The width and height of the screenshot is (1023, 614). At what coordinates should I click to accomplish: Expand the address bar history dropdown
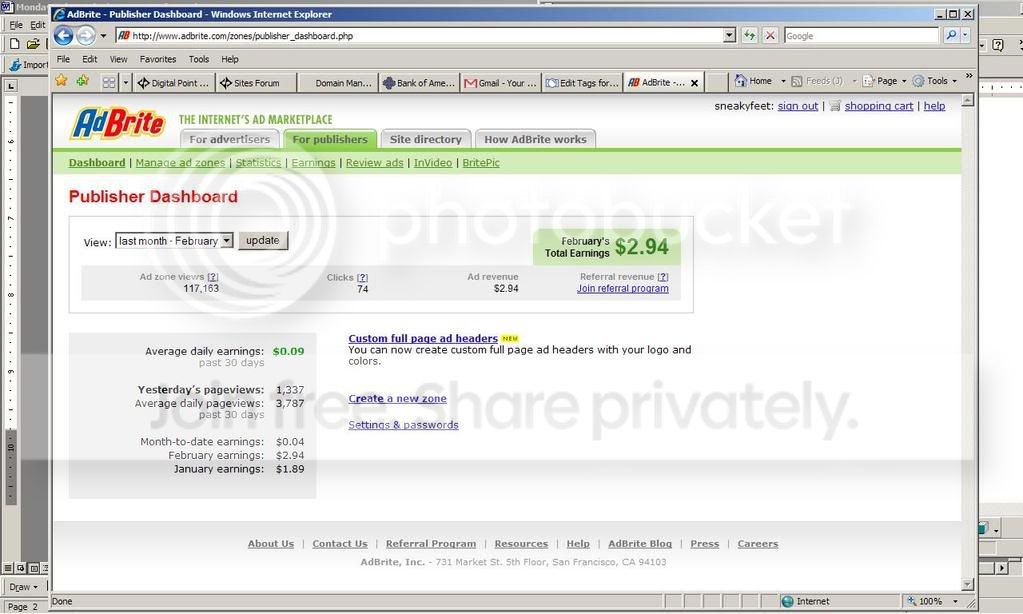pos(729,35)
